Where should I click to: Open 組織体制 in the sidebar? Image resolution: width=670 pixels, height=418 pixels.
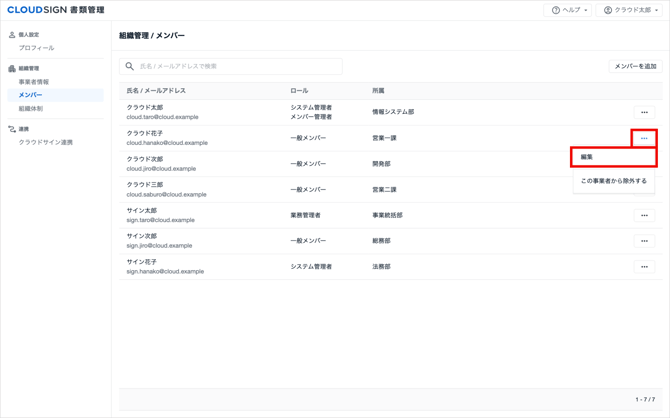pyautogui.click(x=31, y=109)
